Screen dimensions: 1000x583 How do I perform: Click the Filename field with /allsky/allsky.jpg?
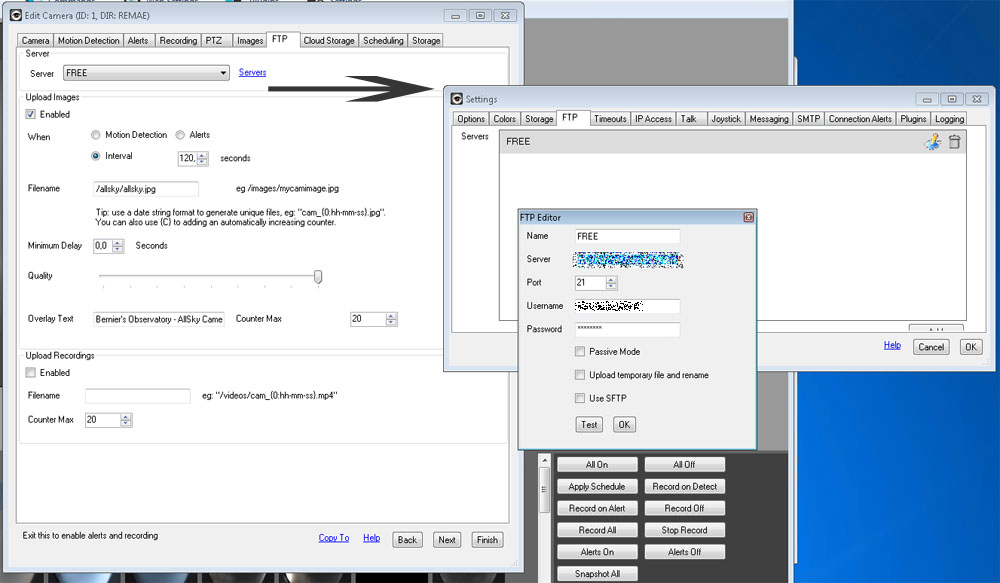pyautogui.click(x=145, y=189)
